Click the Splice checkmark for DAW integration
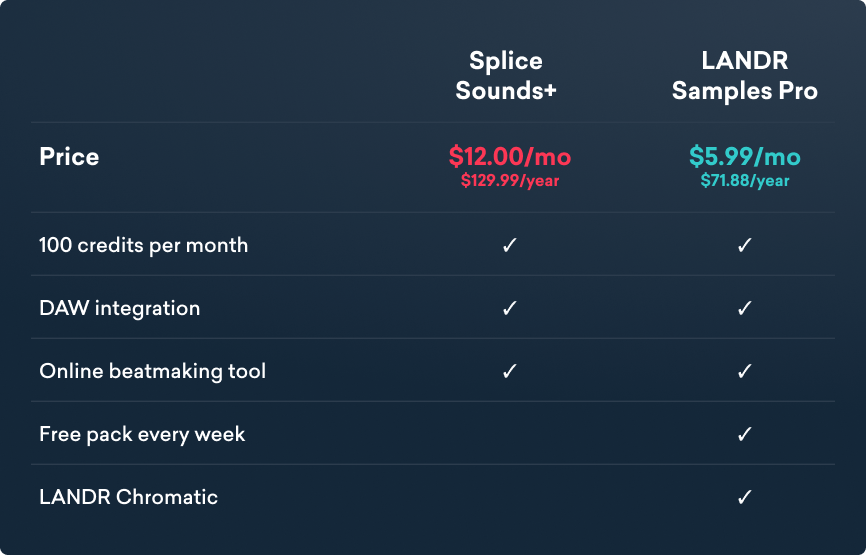Screen dimensions: 866x555 509,308
